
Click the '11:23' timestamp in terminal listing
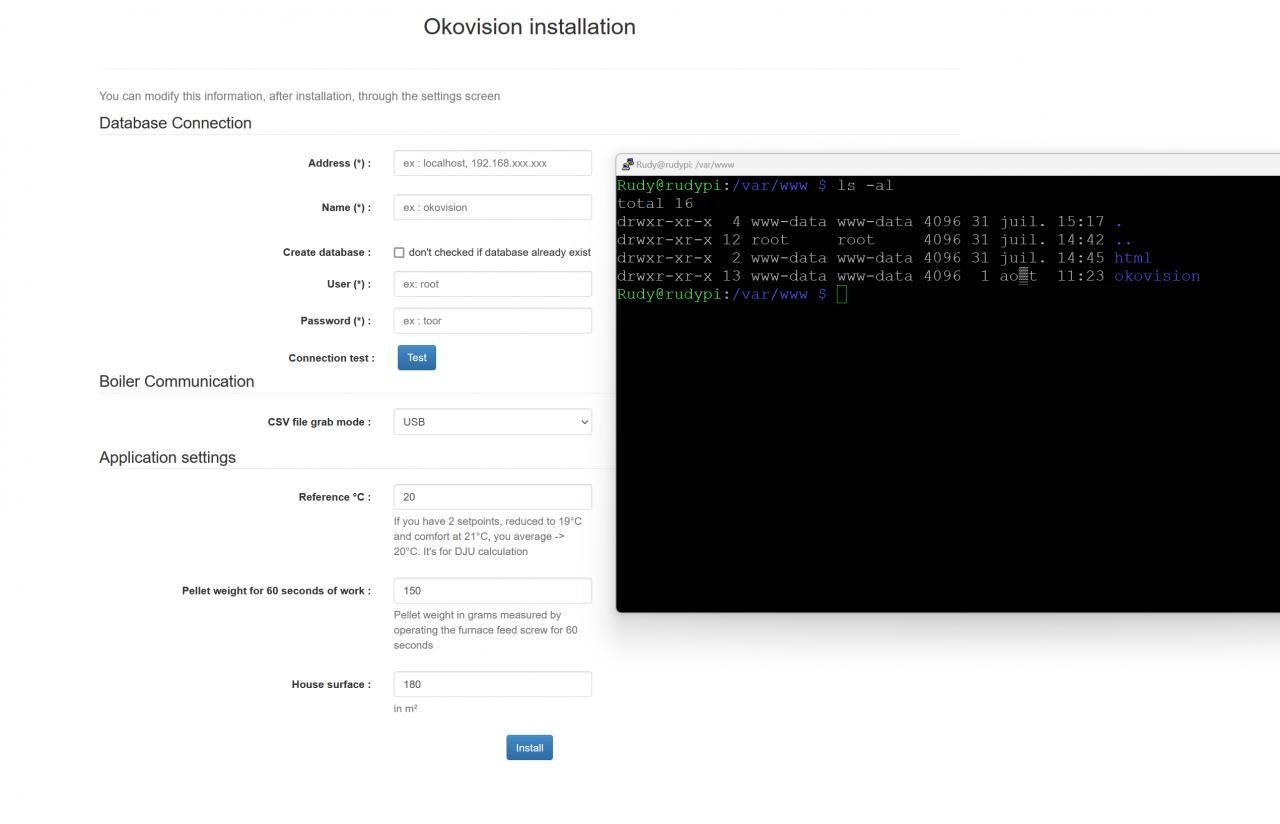[x=1080, y=276]
